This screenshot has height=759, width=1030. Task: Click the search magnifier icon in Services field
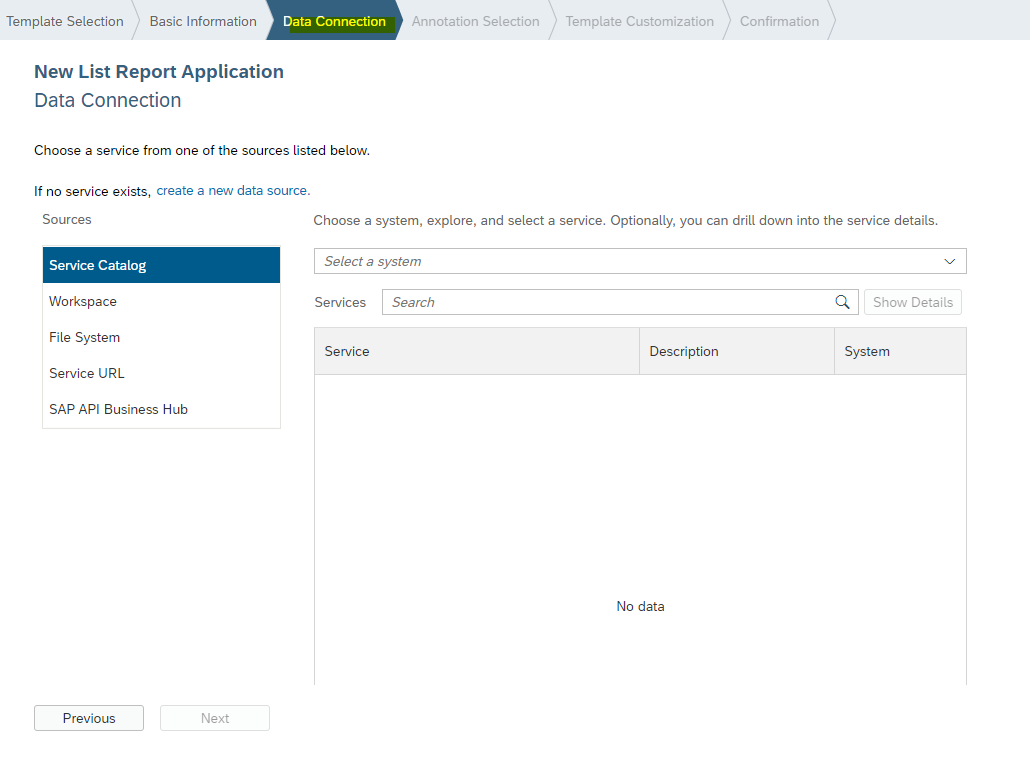point(842,302)
